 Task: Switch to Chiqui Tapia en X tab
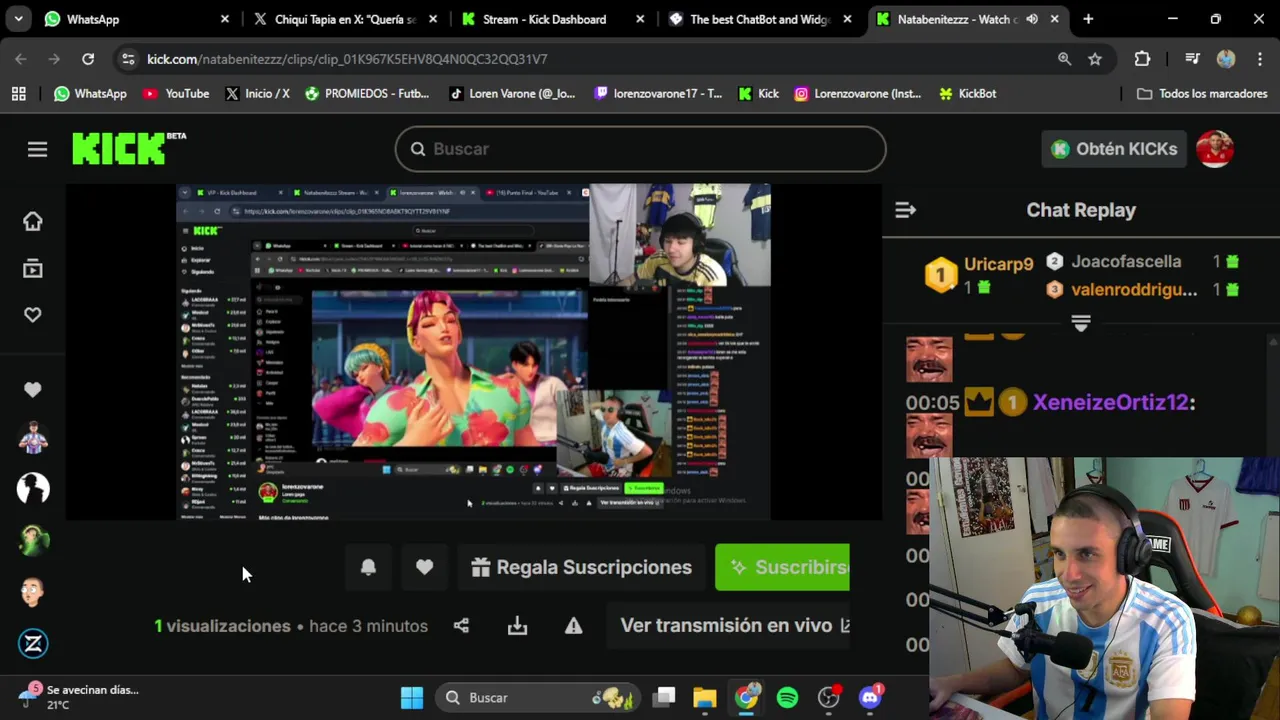coord(344,19)
